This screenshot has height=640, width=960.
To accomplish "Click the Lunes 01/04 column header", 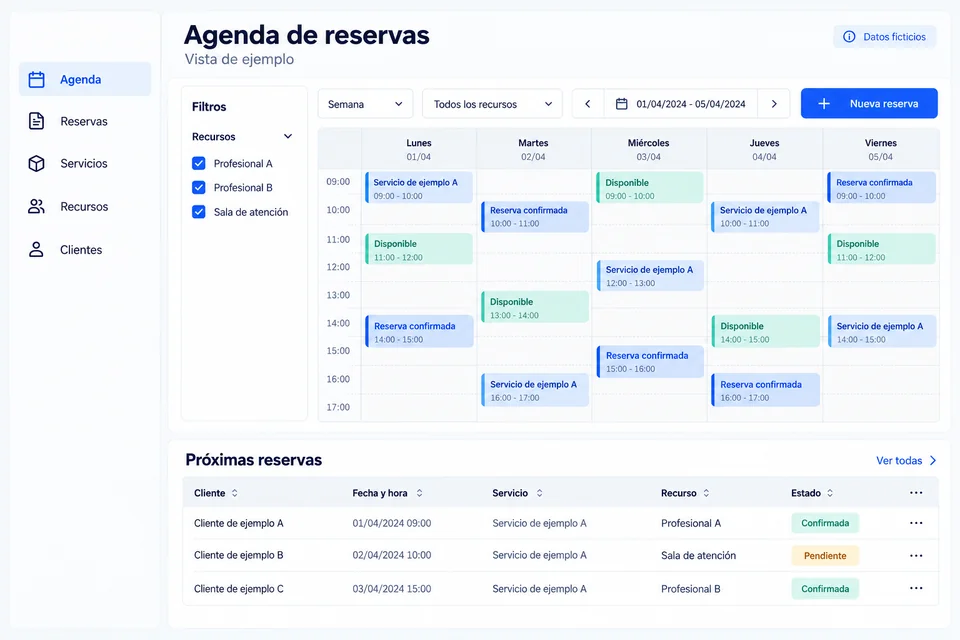I will 419,149.
